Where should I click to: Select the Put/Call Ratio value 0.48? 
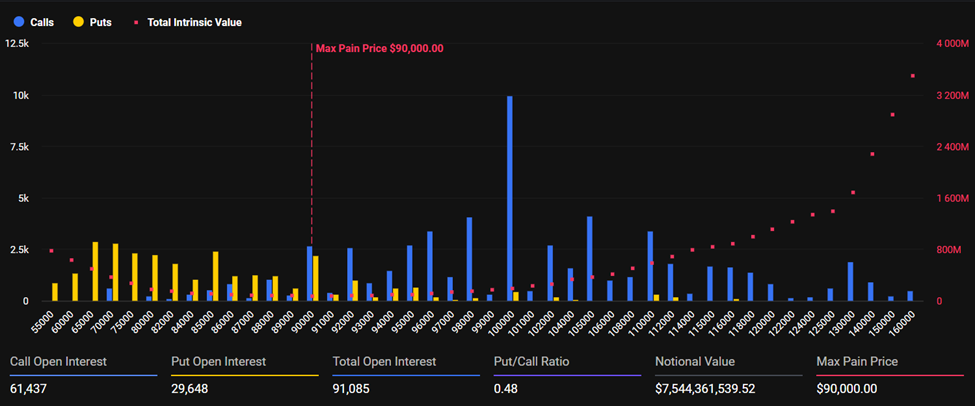coord(506,388)
